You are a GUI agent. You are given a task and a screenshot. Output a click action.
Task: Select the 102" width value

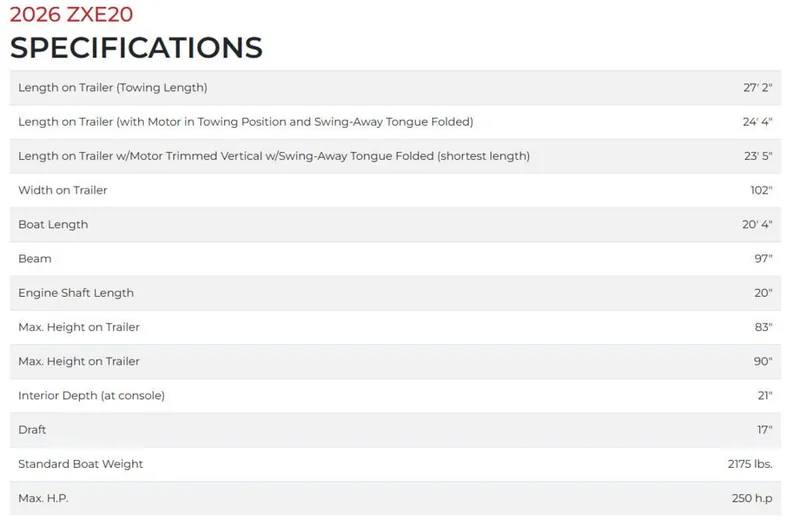pos(761,190)
